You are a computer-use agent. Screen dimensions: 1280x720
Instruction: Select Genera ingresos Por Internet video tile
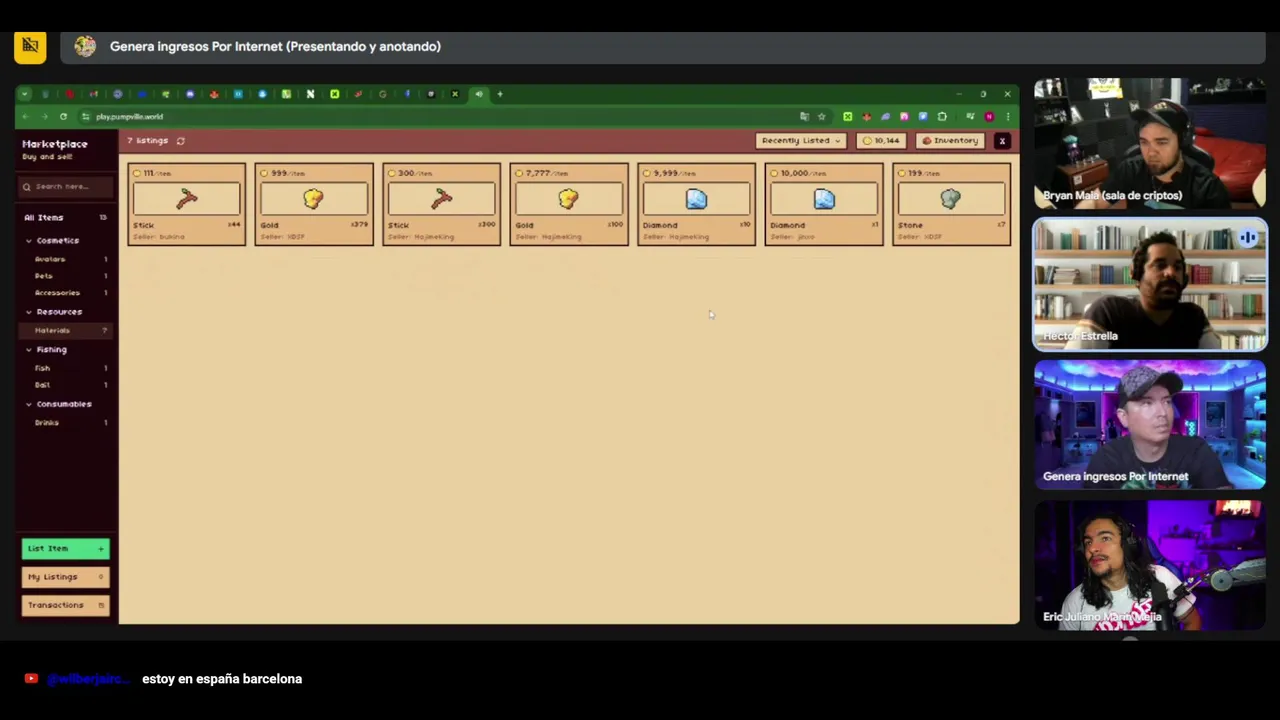click(1150, 425)
